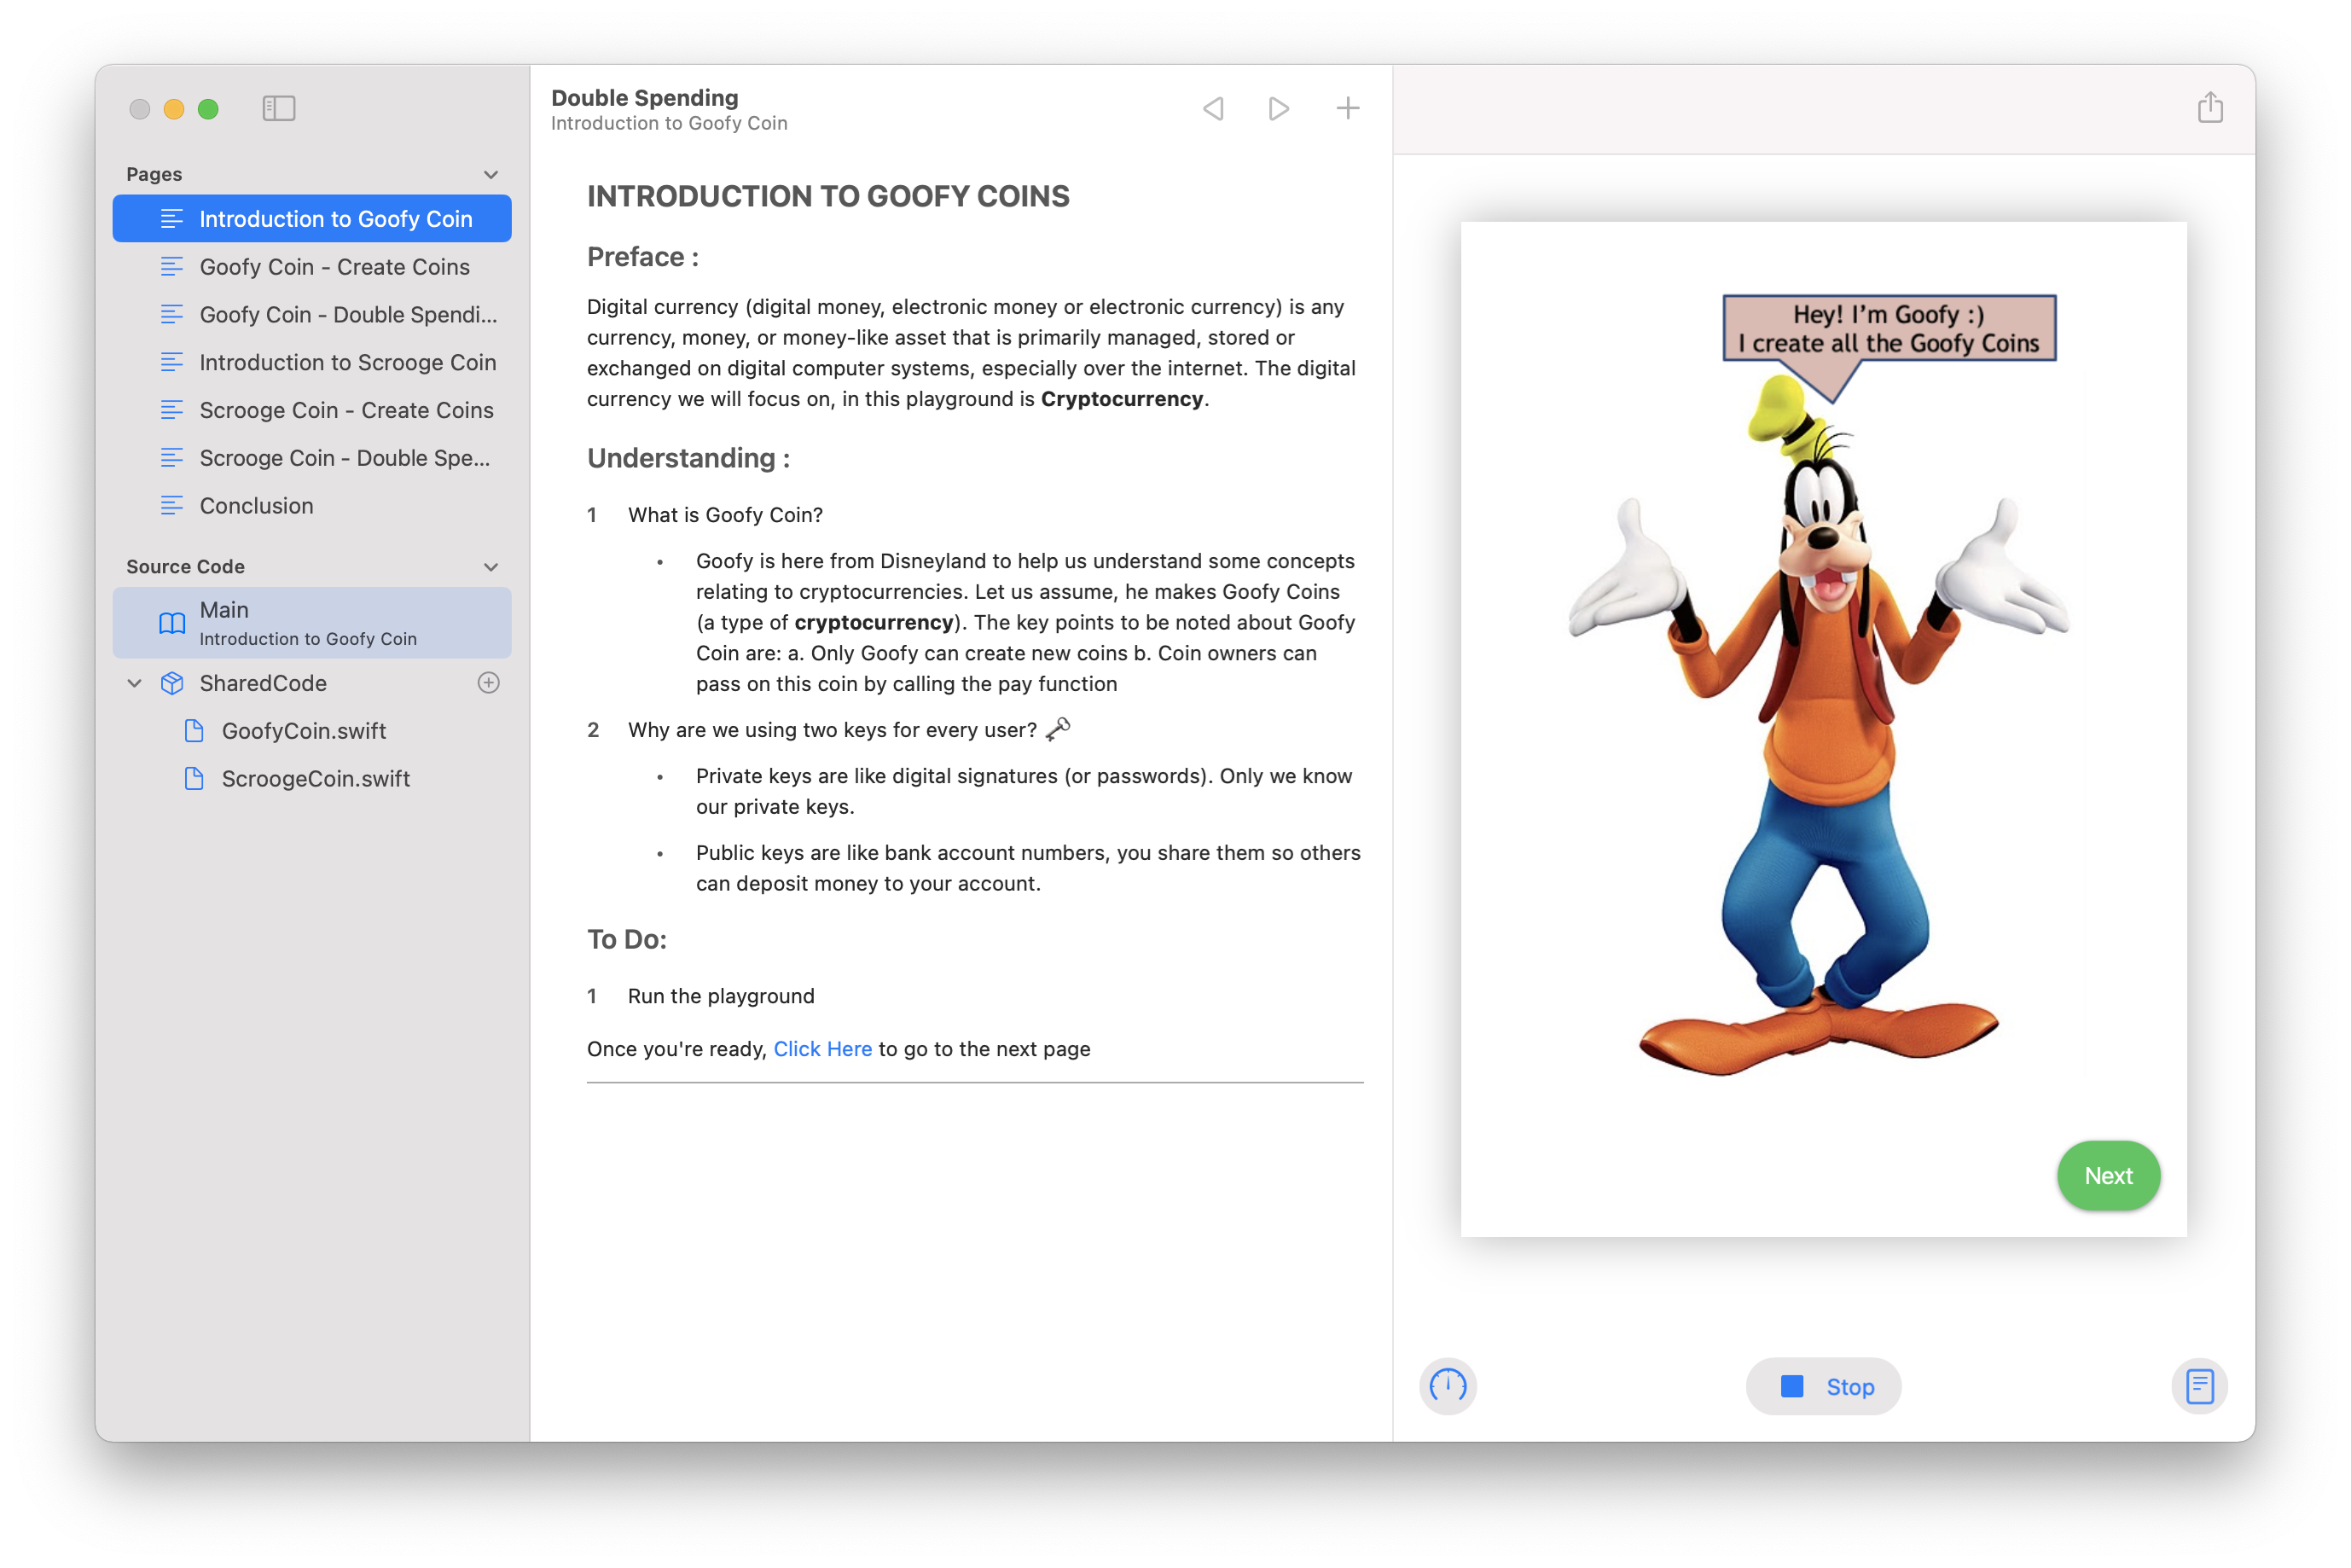Click the Click Here link to next page
This screenshot has height=1568, width=2351.
pos(821,1048)
